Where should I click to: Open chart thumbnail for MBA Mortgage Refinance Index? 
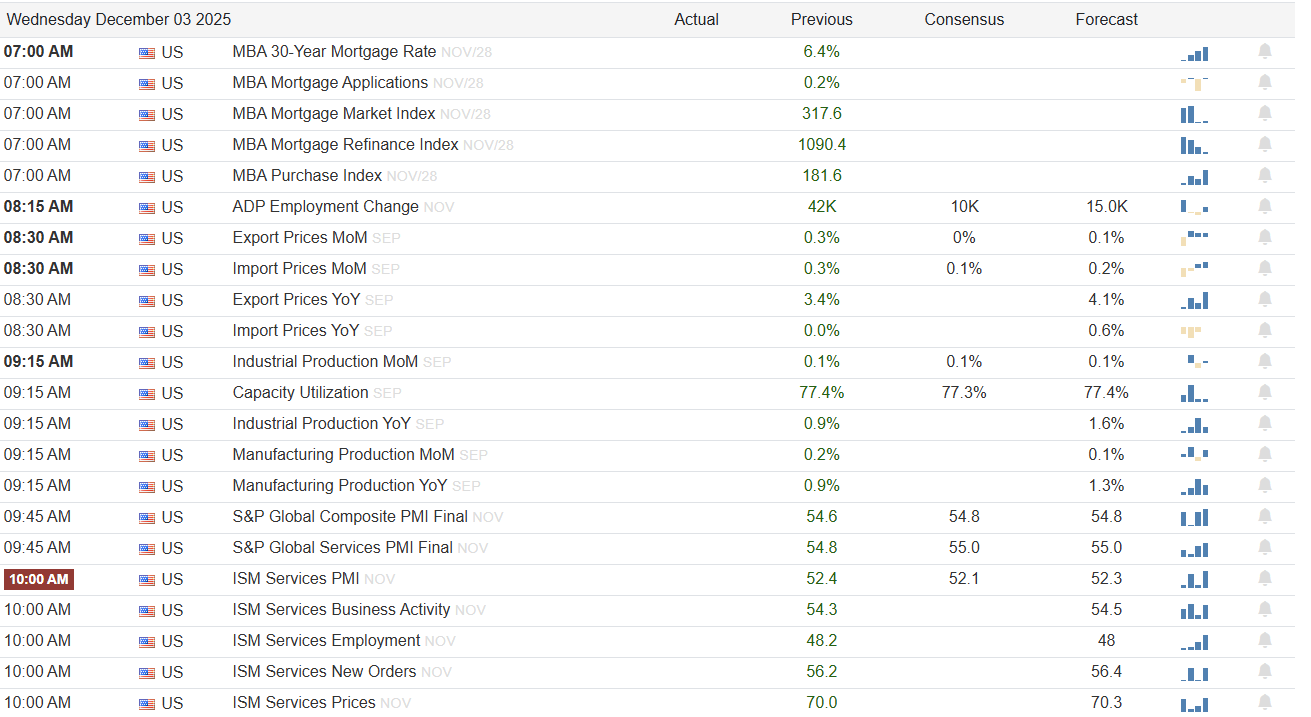(x=1194, y=145)
